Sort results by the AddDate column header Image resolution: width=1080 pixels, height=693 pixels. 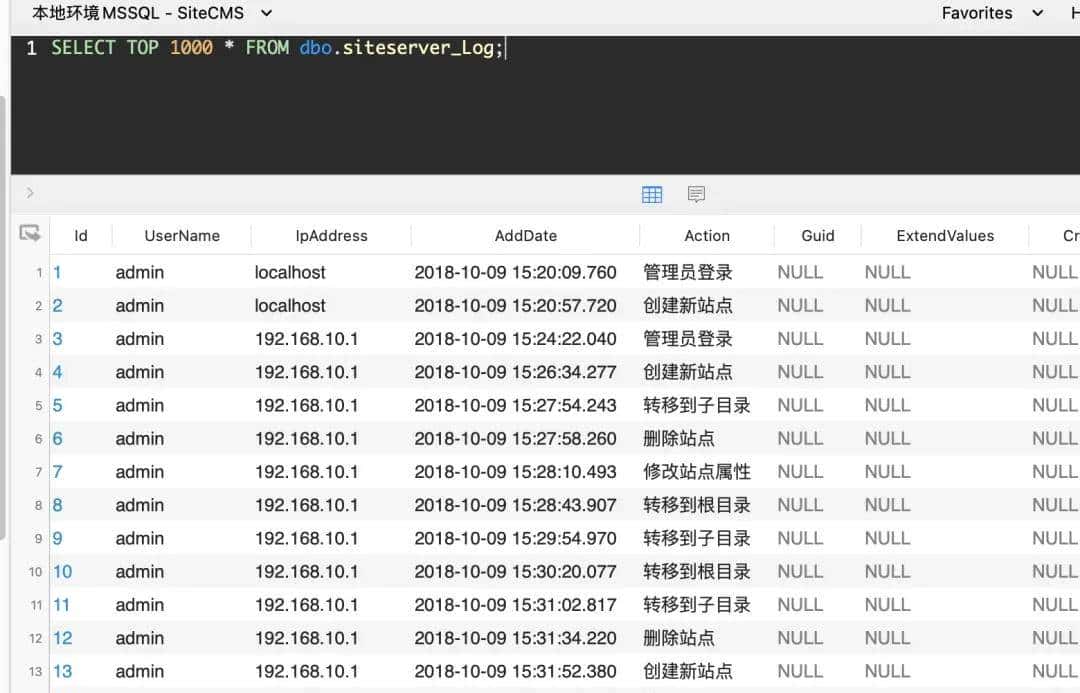pyautogui.click(x=525, y=235)
